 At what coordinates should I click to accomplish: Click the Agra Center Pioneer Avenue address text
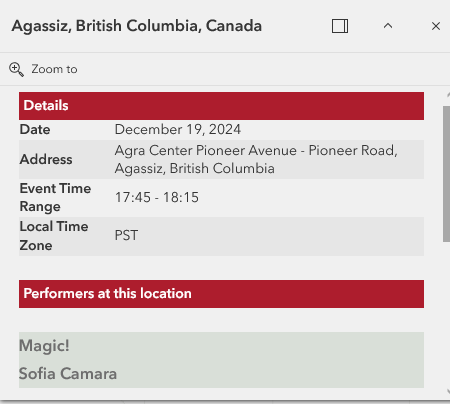pyautogui.click(x=256, y=159)
